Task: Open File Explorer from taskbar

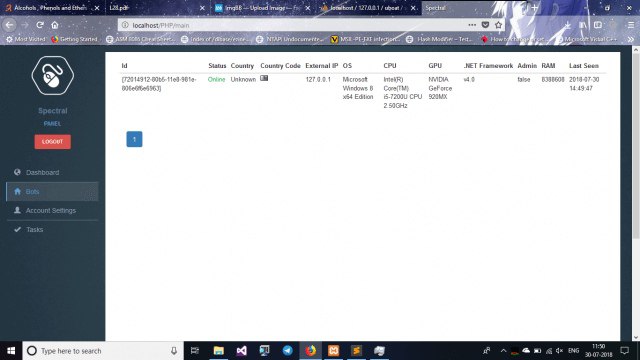Action: 219,351
